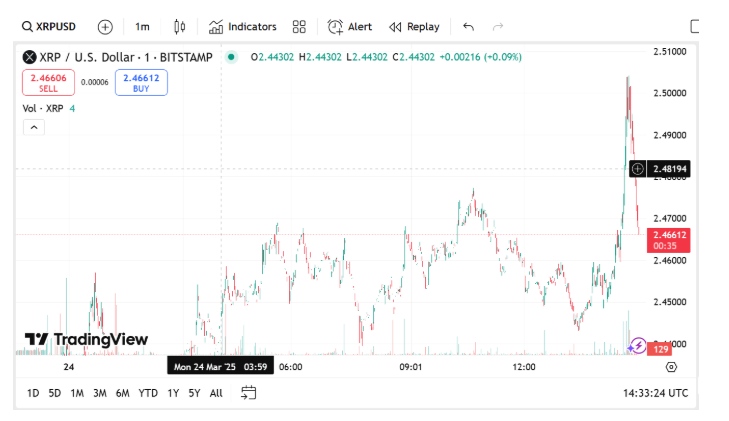Click the BUY 2.46612 button
Viewport: 729px width, 421px height.
point(141,82)
